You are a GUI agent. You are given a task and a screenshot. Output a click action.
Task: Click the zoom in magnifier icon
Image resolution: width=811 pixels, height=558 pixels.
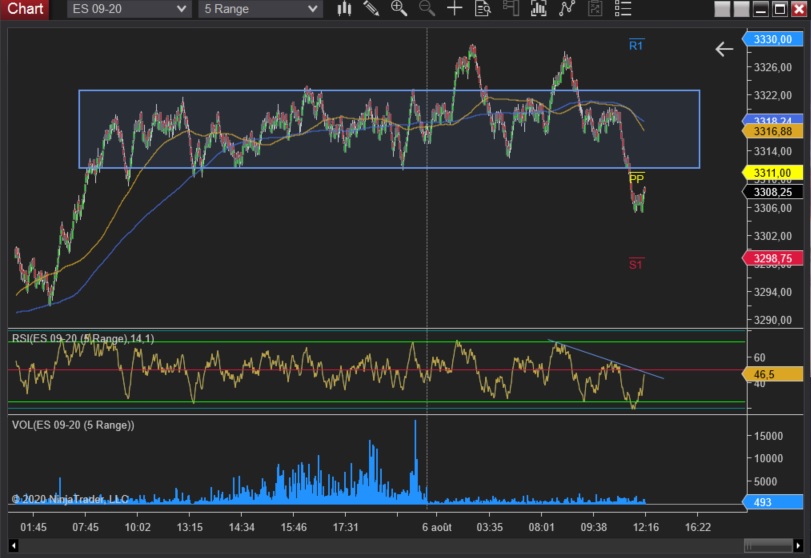point(399,9)
